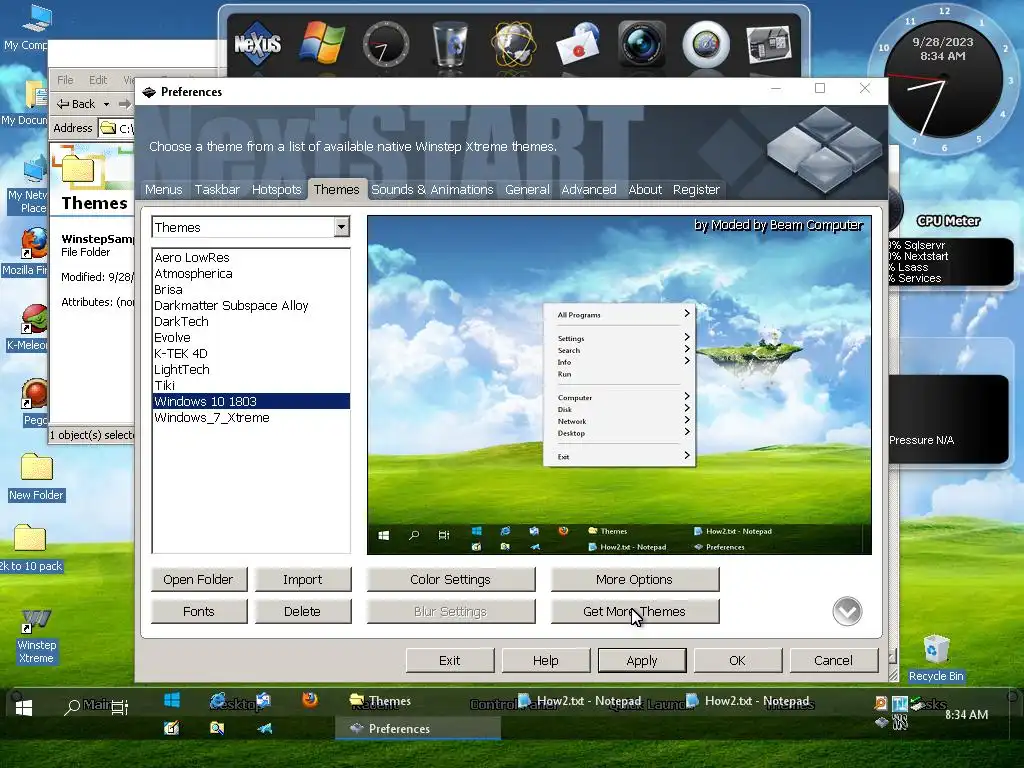The height and width of the screenshot is (768, 1024).
Task: Click the theme preview image
Action: point(619,385)
